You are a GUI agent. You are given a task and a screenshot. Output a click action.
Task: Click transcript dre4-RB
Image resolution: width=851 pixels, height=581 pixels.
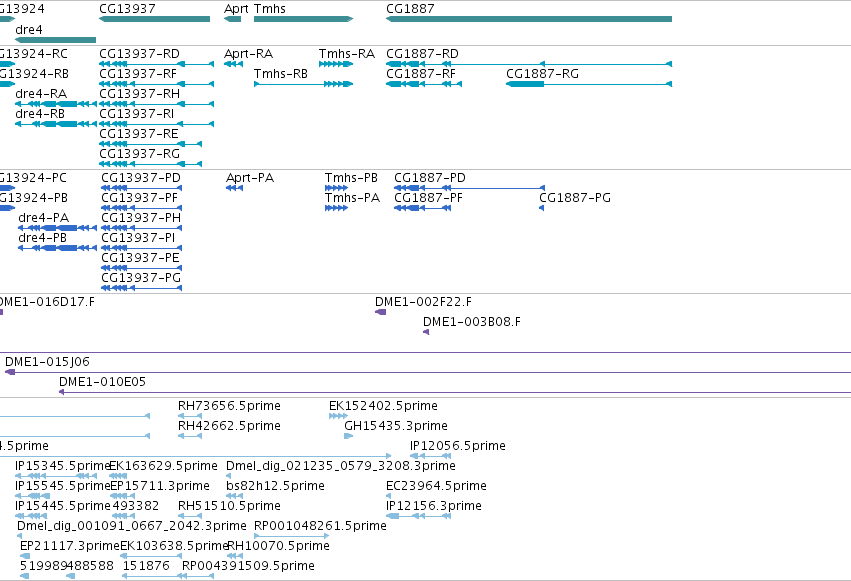55,124
